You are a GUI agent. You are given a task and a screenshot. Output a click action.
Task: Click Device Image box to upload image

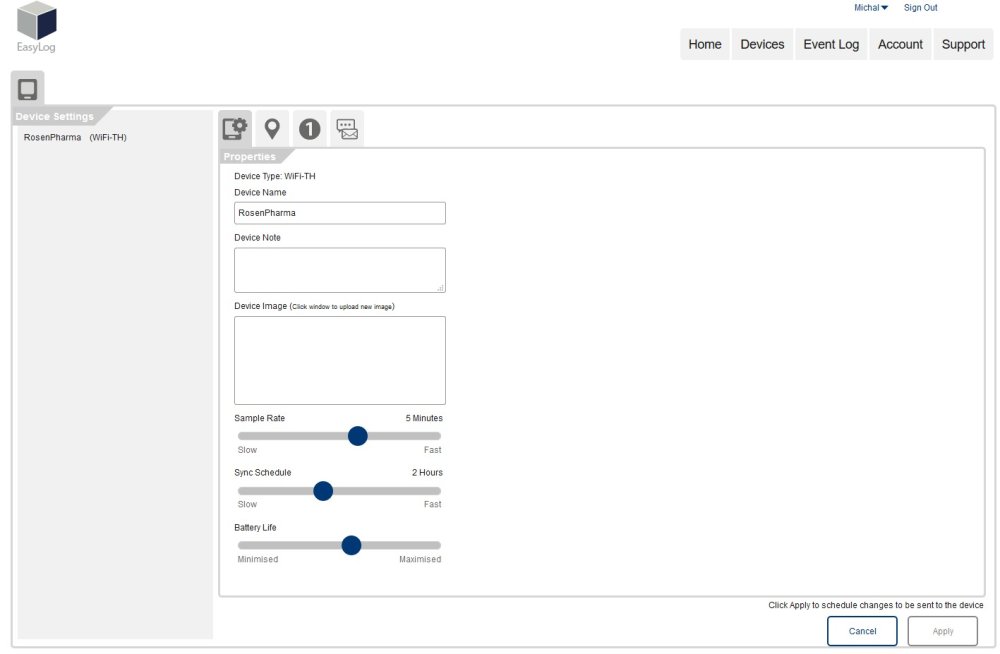pyautogui.click(x=340, y=360)
